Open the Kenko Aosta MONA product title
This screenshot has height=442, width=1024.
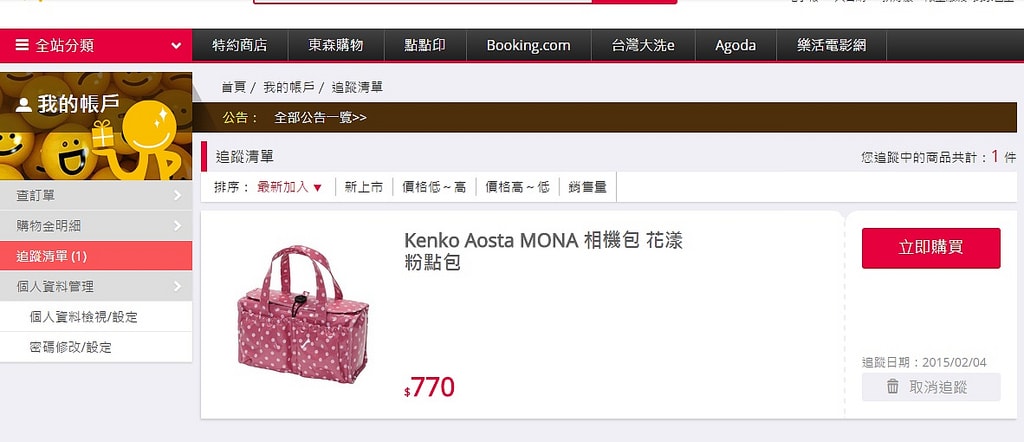pyautogui.click(x=543, y=251)
